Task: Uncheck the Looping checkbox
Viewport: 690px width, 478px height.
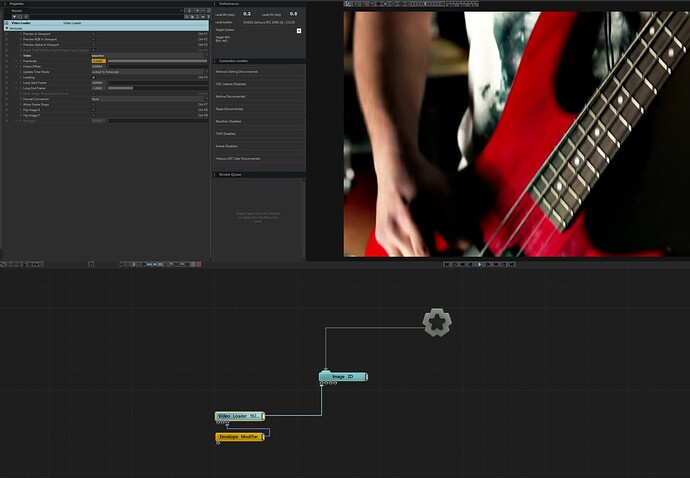Action: [x=93, y=77]
